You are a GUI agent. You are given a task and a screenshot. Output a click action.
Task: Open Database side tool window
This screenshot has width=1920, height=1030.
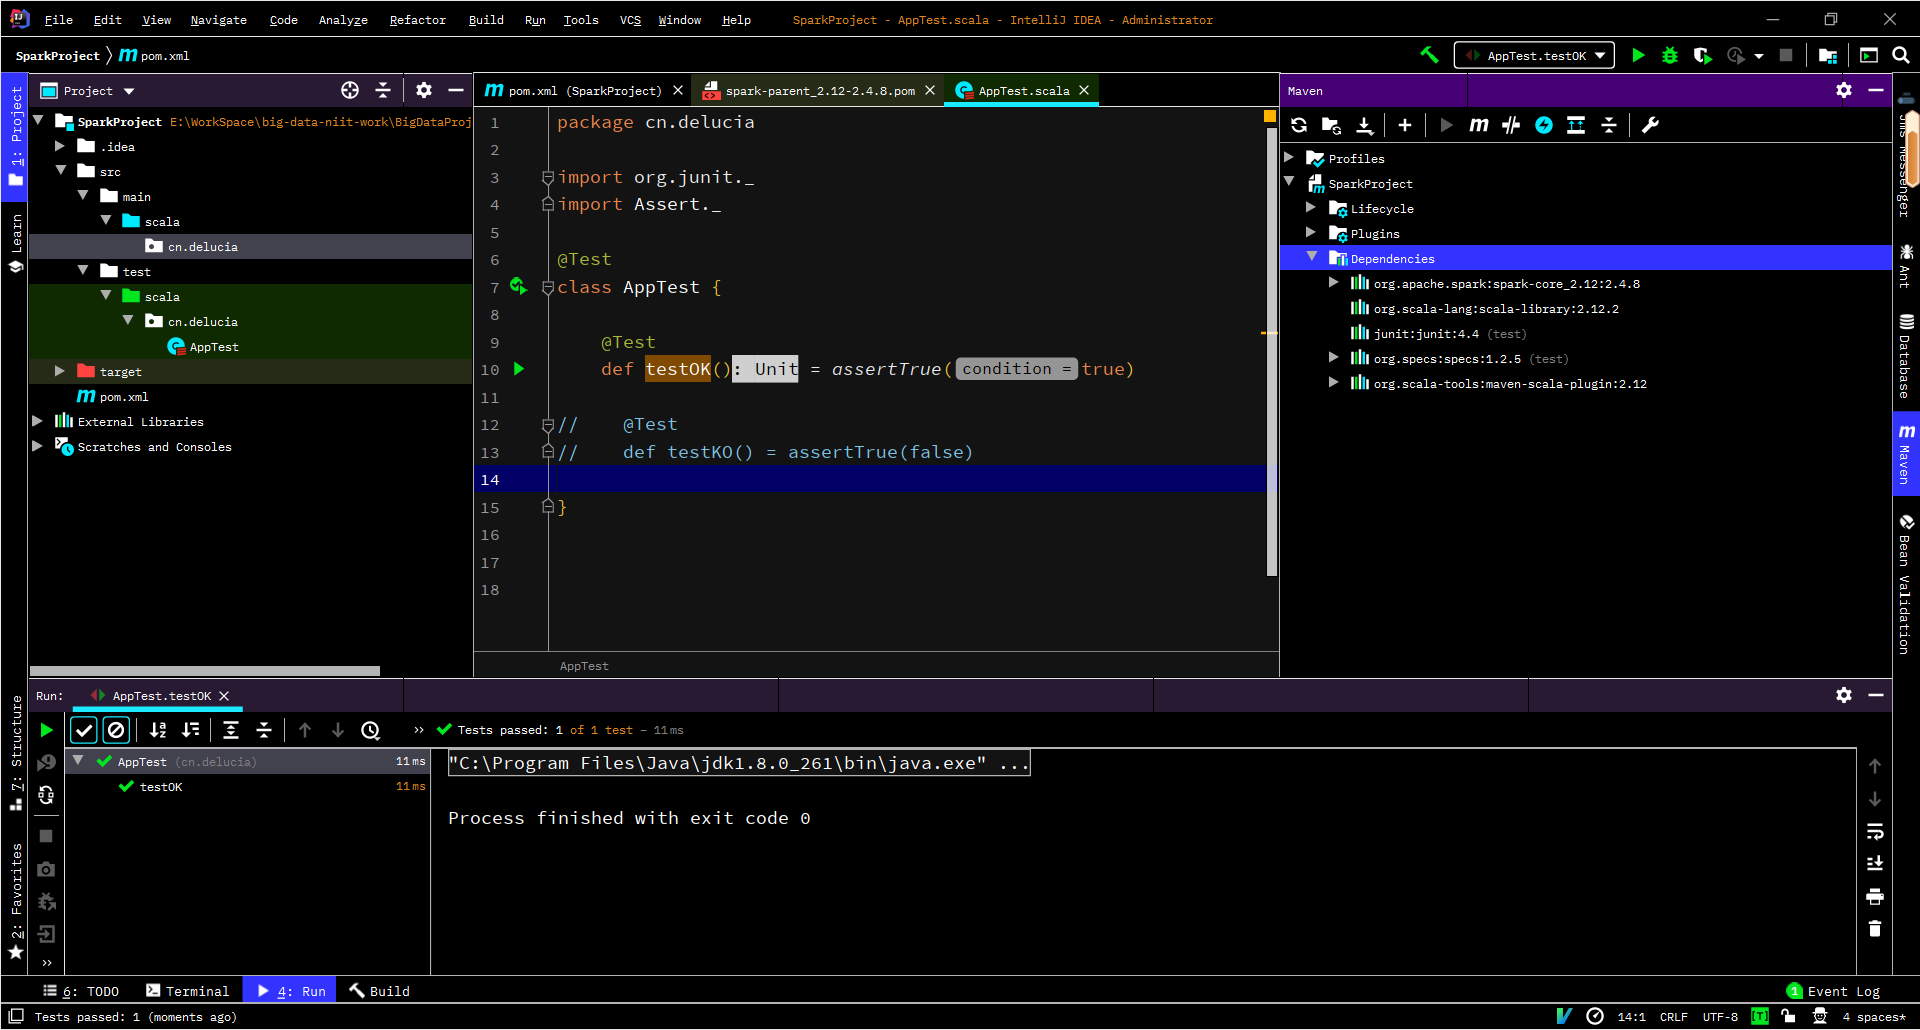coord(1906,357)
